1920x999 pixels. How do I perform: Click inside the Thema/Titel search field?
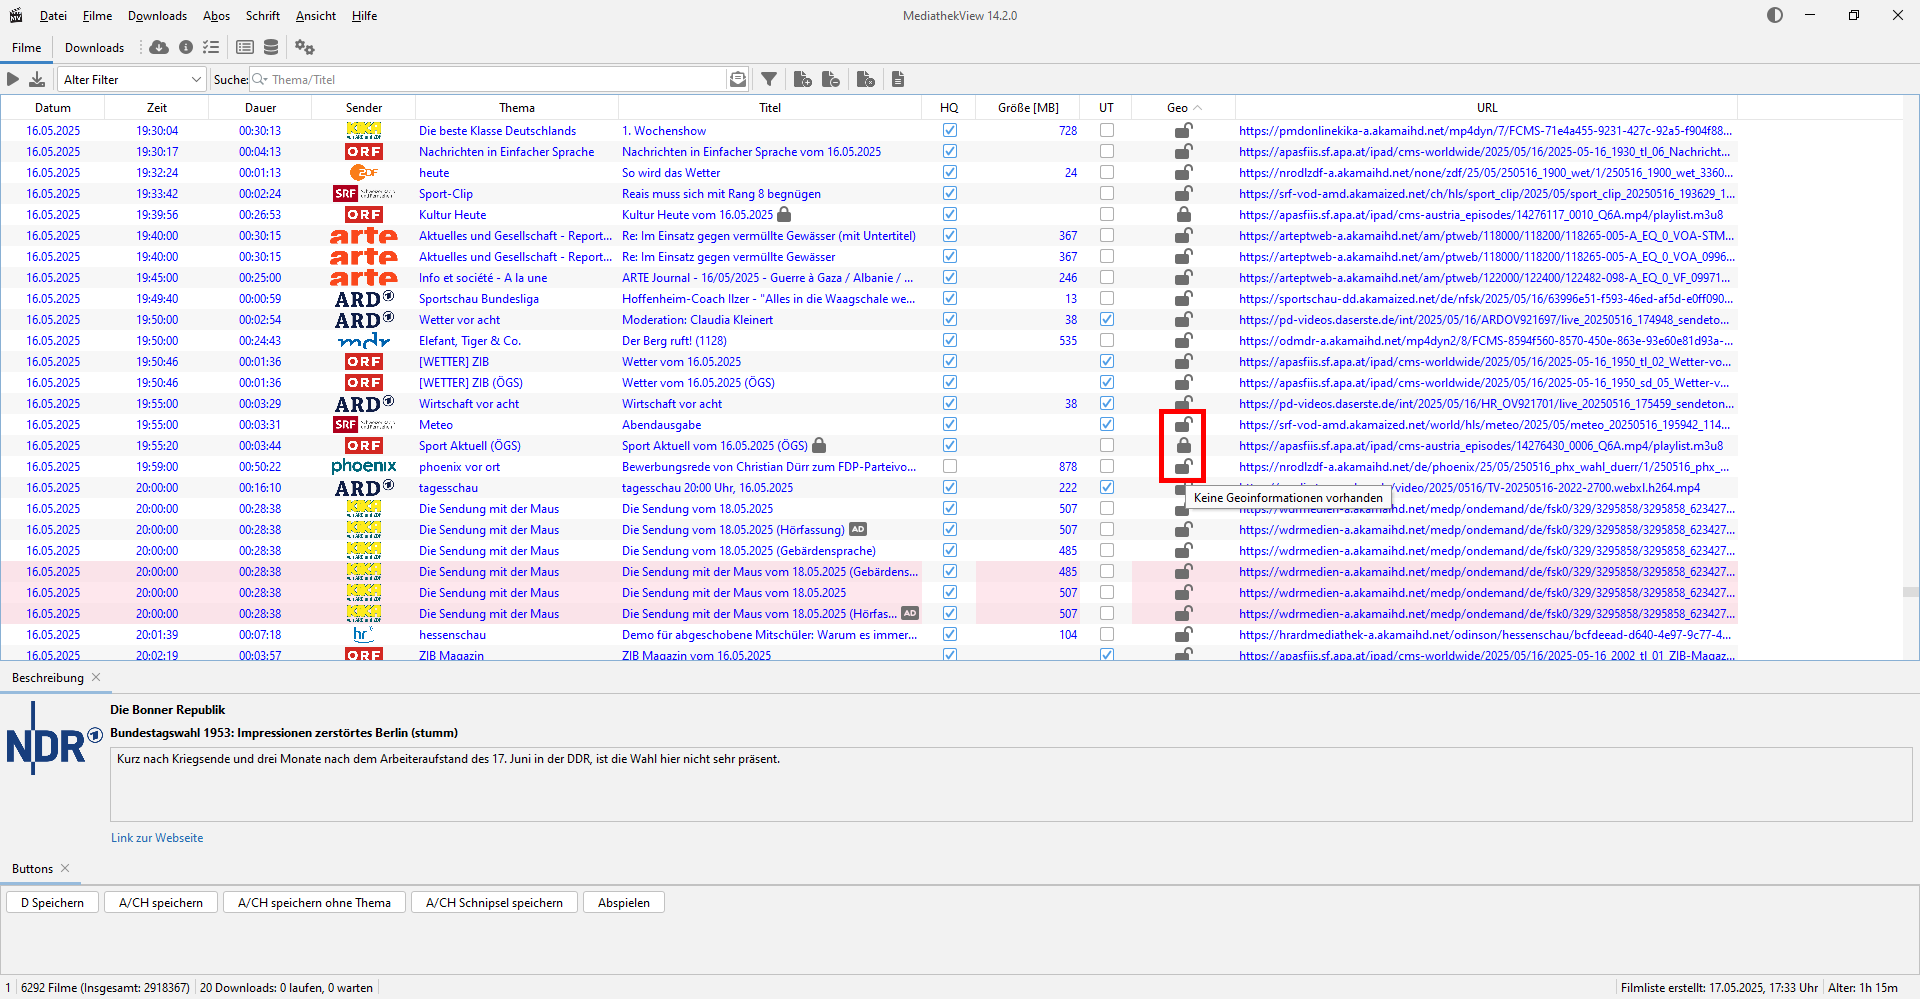click(x=490, y=79)
